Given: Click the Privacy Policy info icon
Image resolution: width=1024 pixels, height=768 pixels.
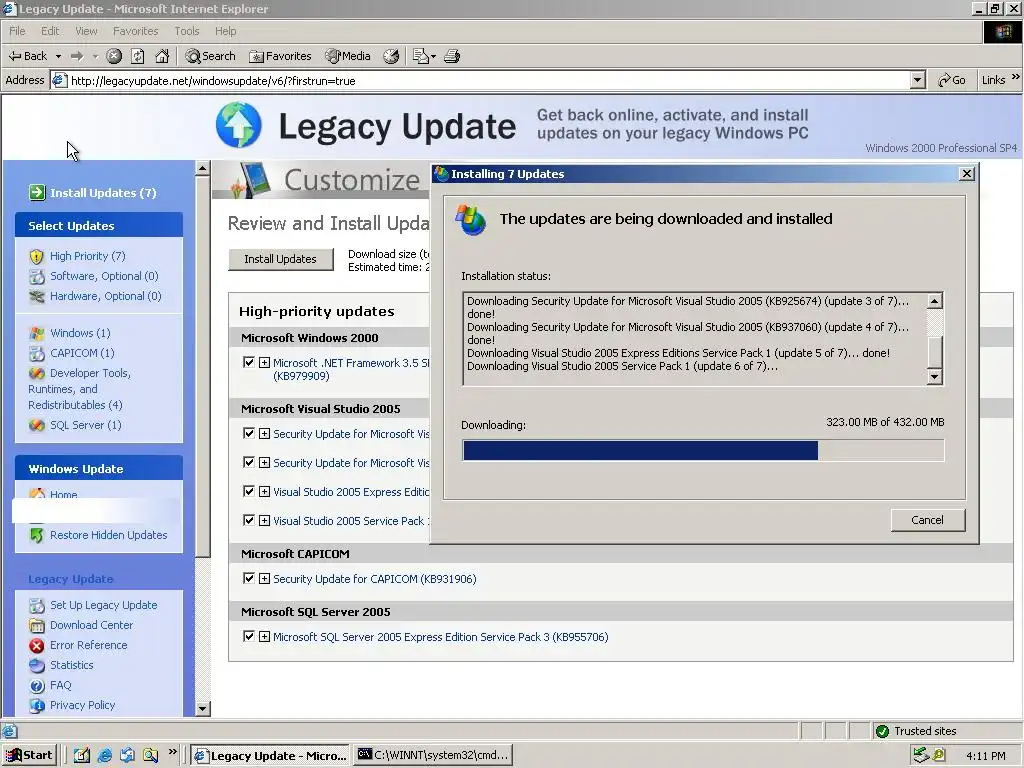Looking at the screenshot, I should [x=37, y=705].
